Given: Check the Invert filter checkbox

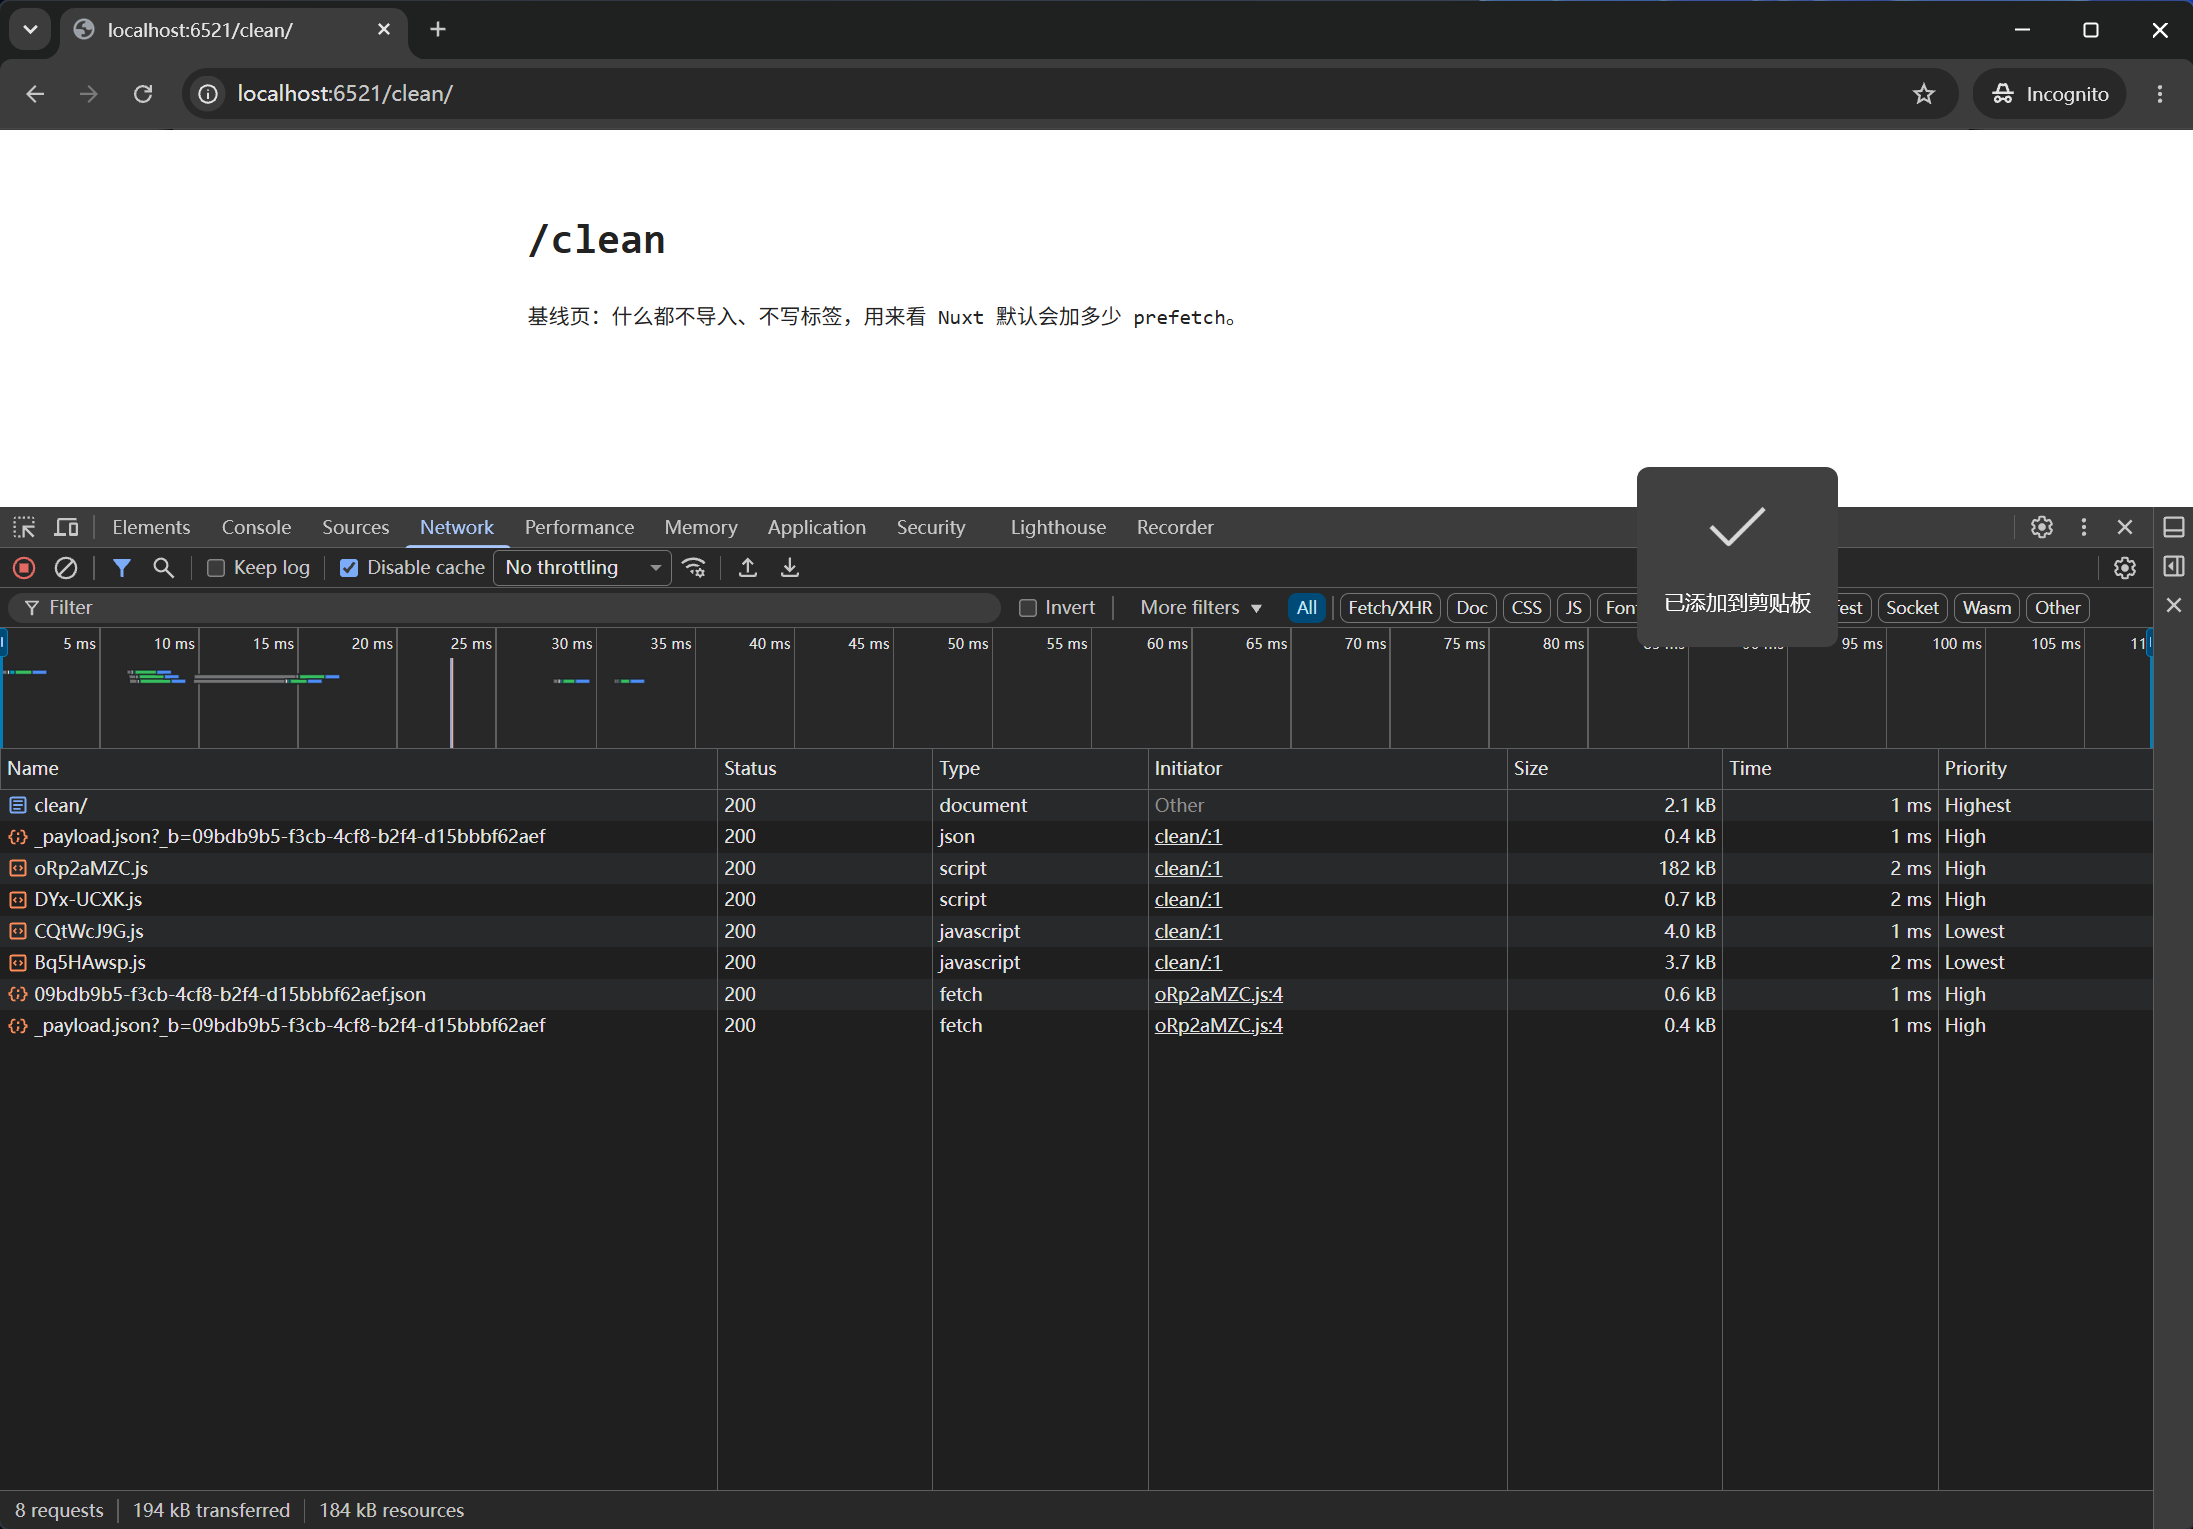Looking at the screenshot, I should [1027, 608].
